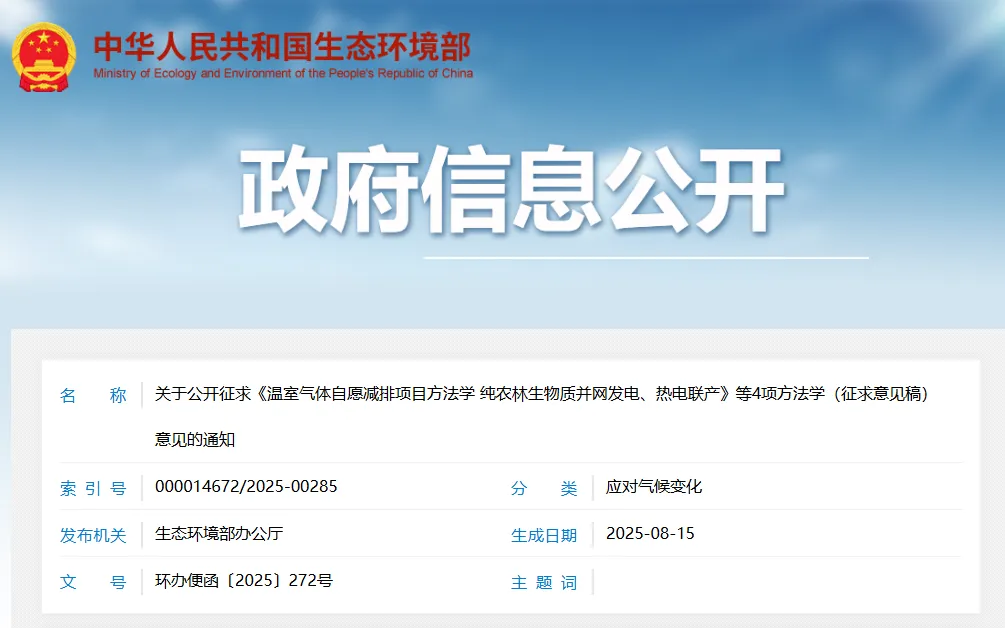Open the 中华人民共和国生态环境部 site title

click(x=283, y=47)
